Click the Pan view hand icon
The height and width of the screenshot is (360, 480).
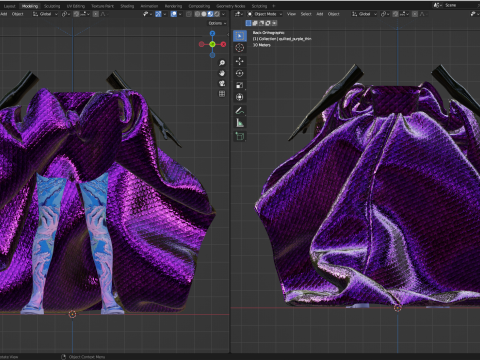coord(222,73)
